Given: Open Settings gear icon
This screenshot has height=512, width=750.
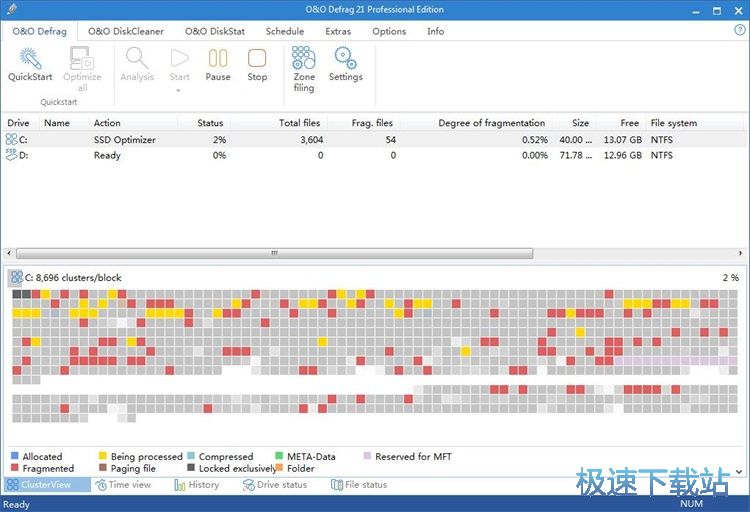Looking at the screenshot, I should (x=345, y=58).
